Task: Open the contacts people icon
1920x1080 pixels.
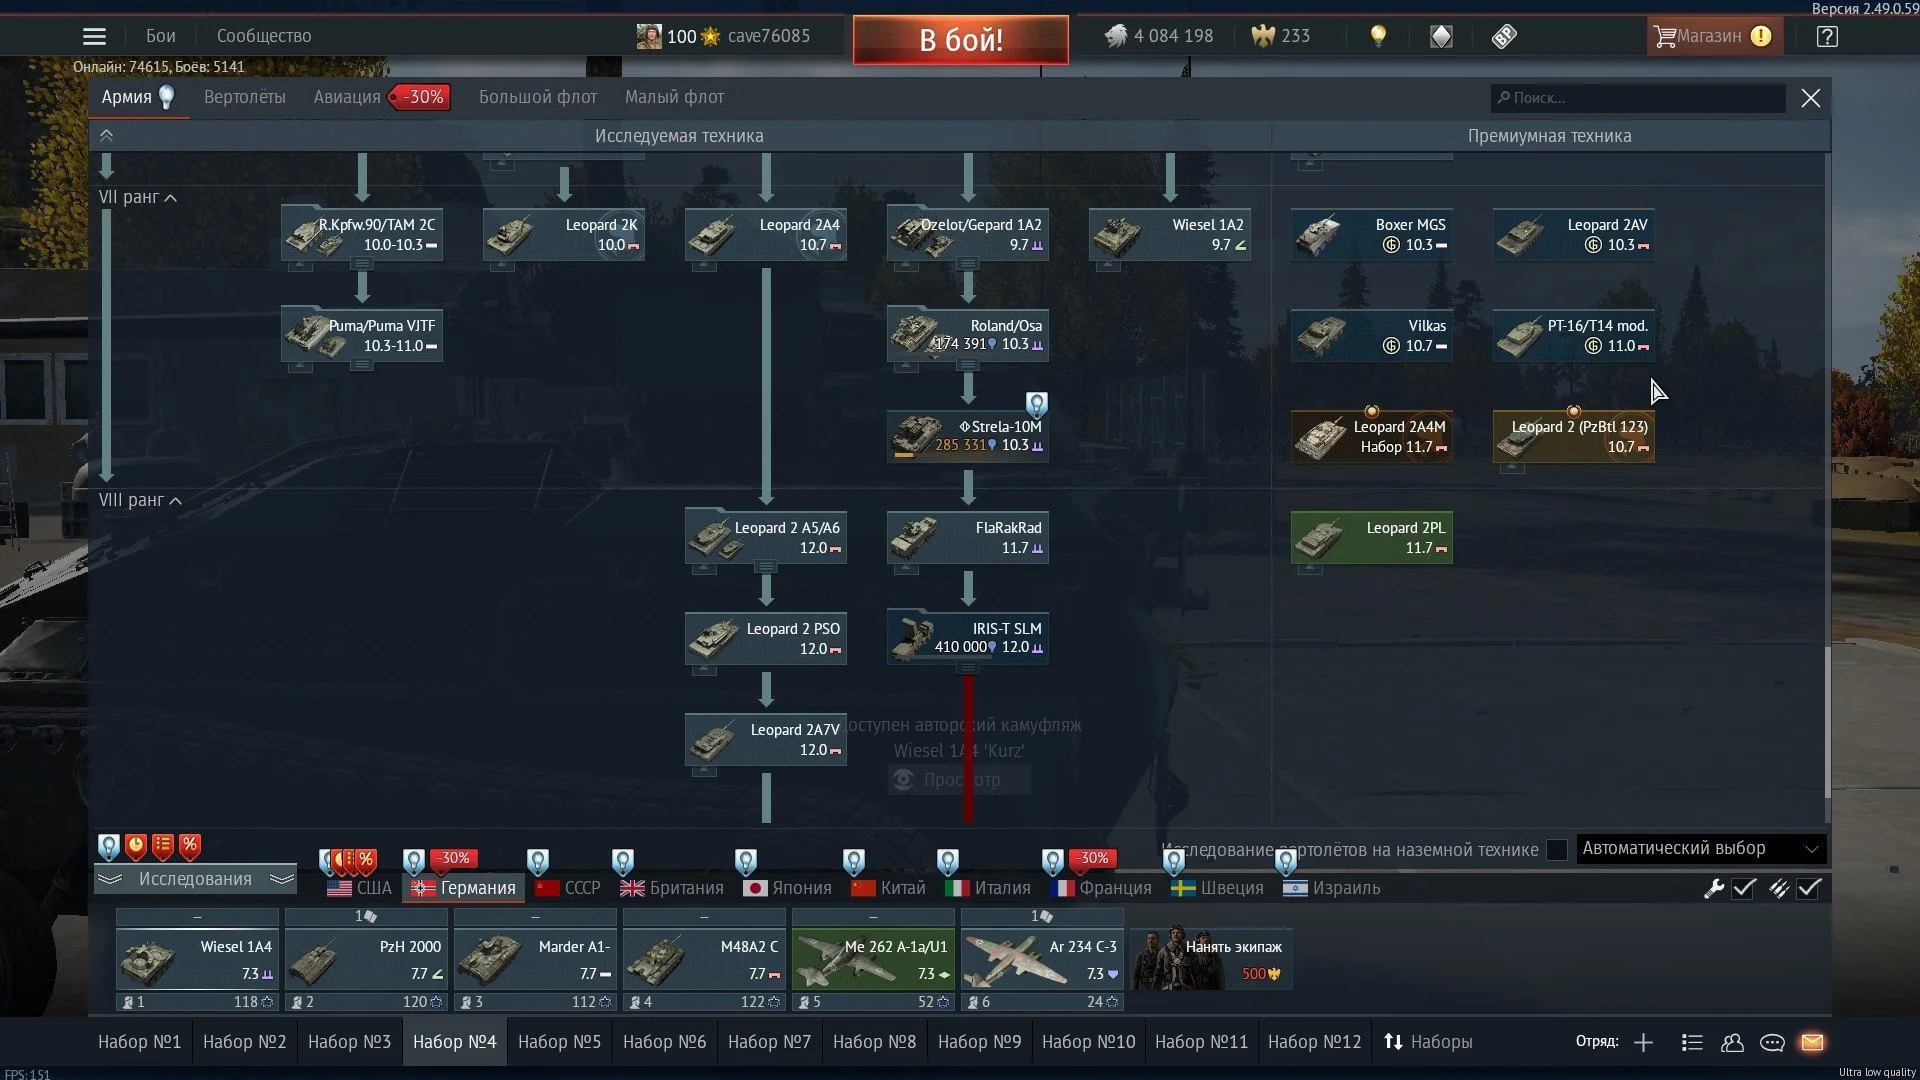Action: point(1732,1042)
